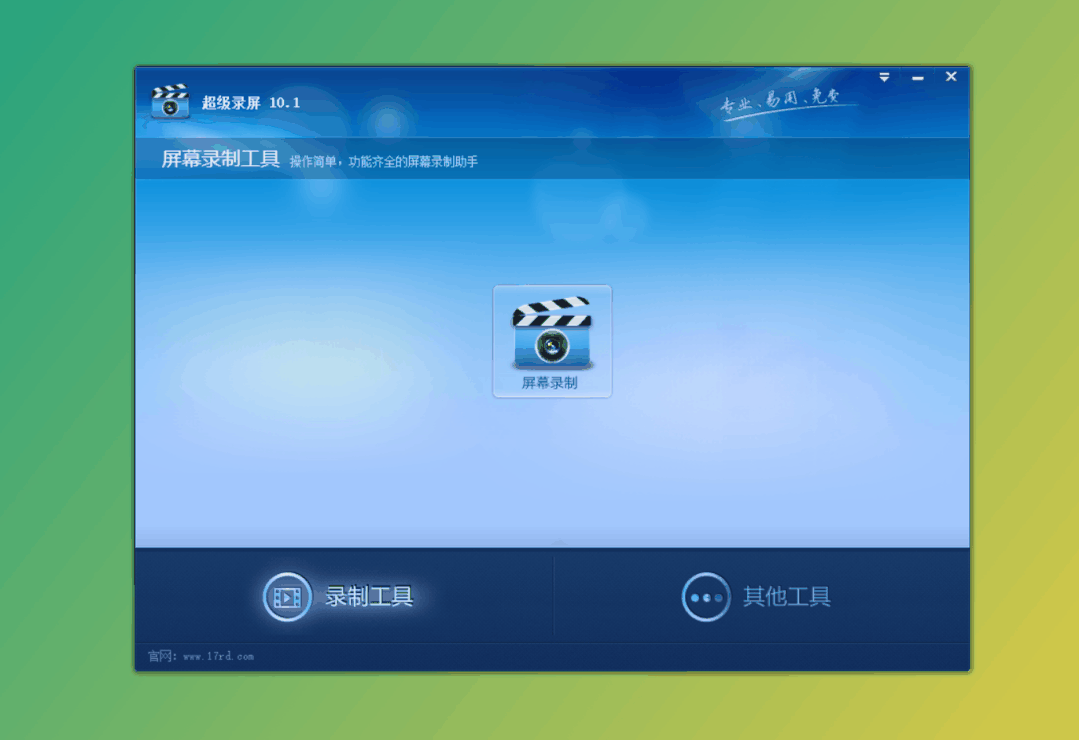1079x740 pixels.
Task: Click the small app icon in the title bar
Action: (170, 99)
